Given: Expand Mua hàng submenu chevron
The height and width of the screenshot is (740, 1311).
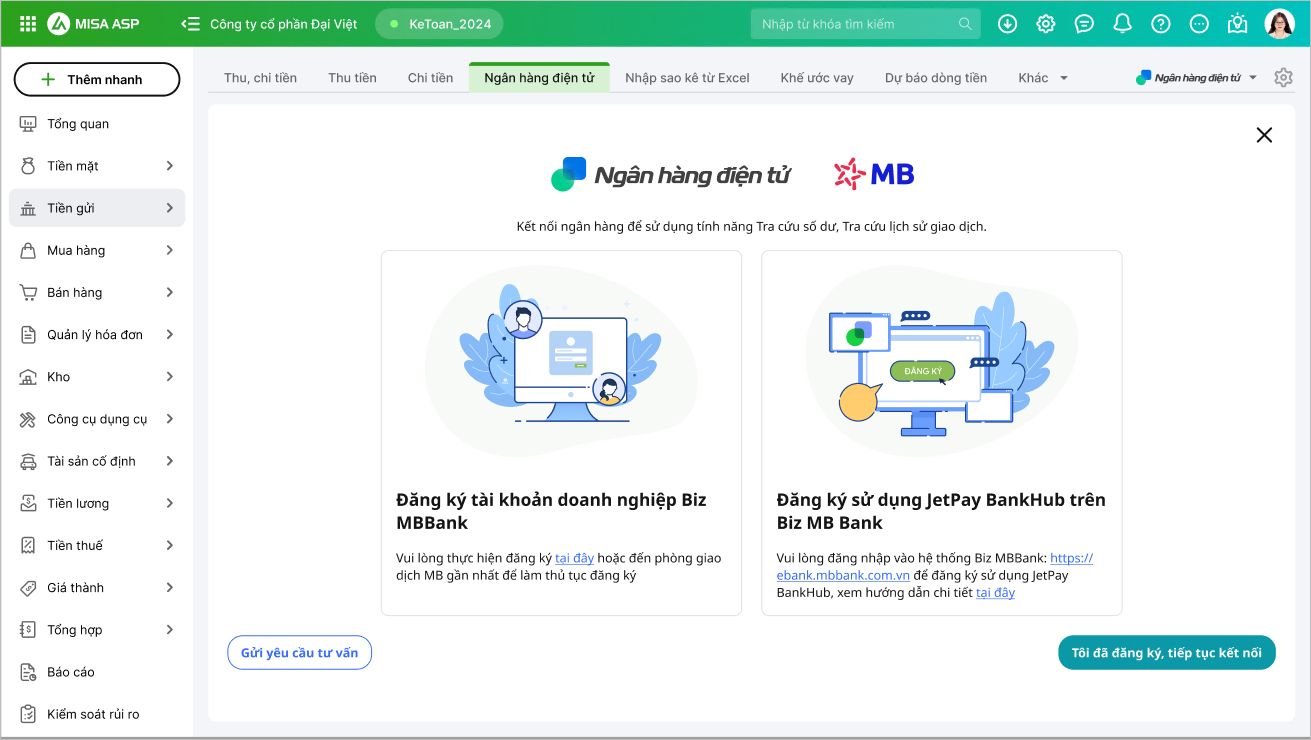Looking at the screenshot, I should click(170, 250).
